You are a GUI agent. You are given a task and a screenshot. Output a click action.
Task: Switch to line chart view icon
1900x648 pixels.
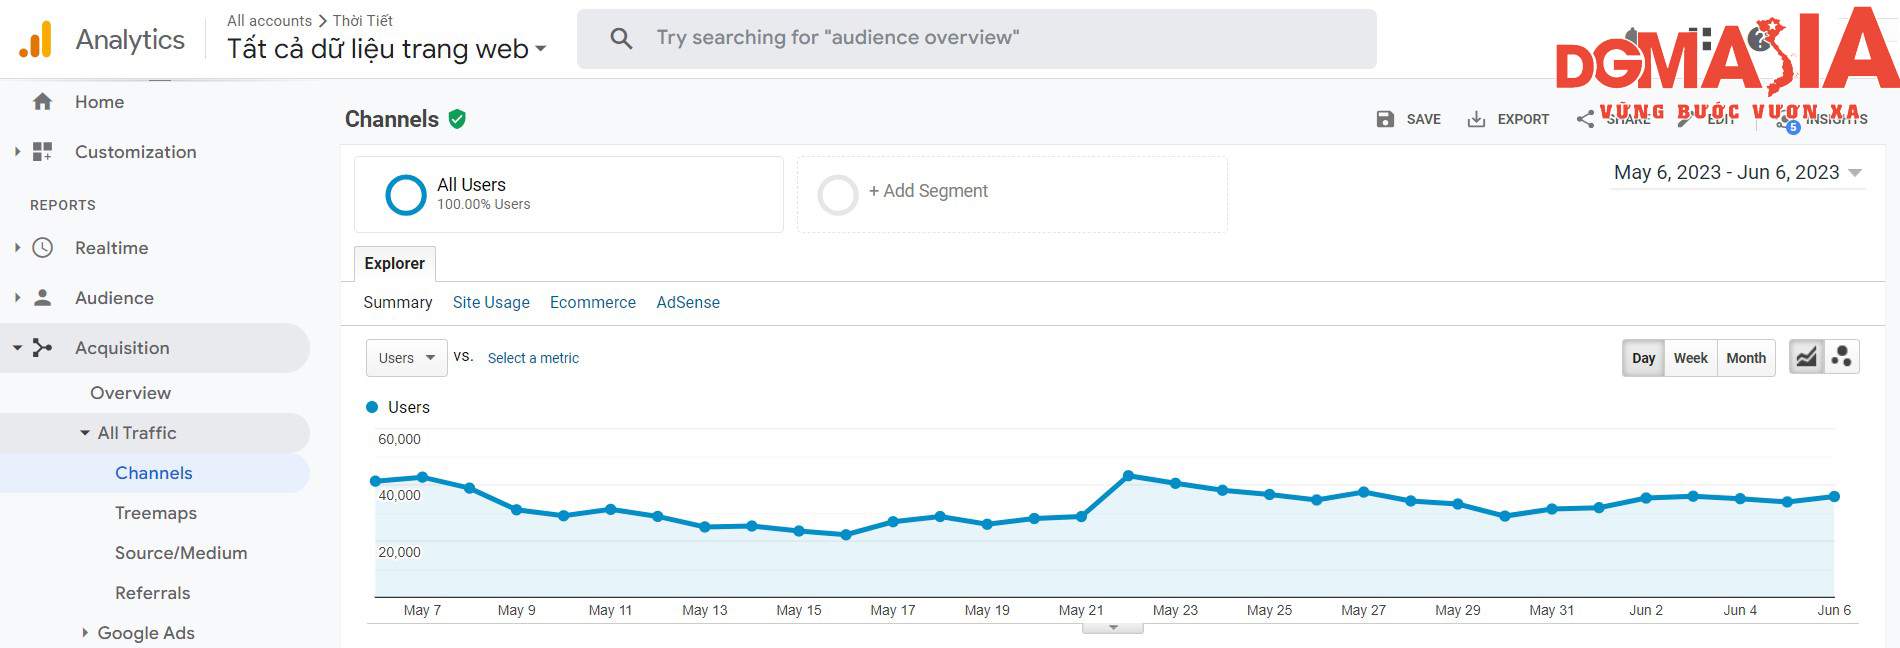click(1806, 357)
